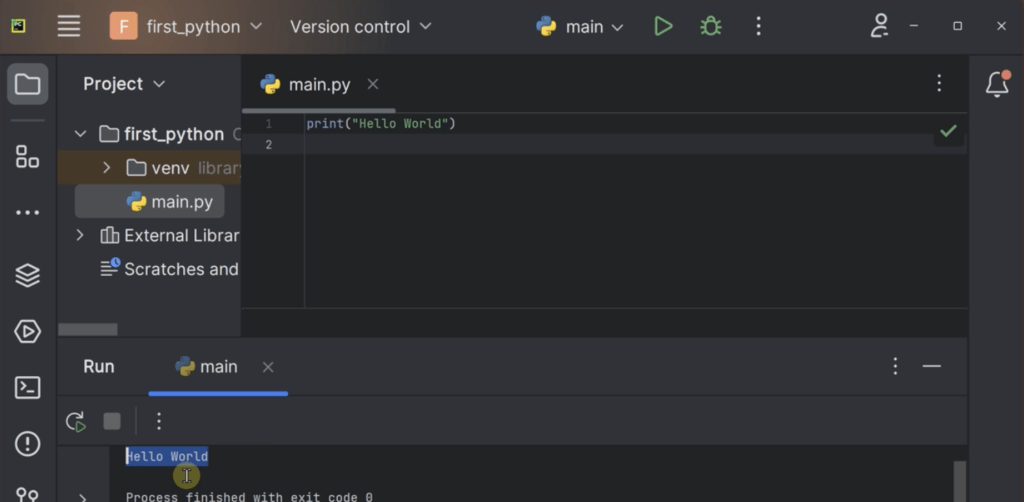
Task: Rerun the main script in Run panel
Action: click(x=76, y=421)
